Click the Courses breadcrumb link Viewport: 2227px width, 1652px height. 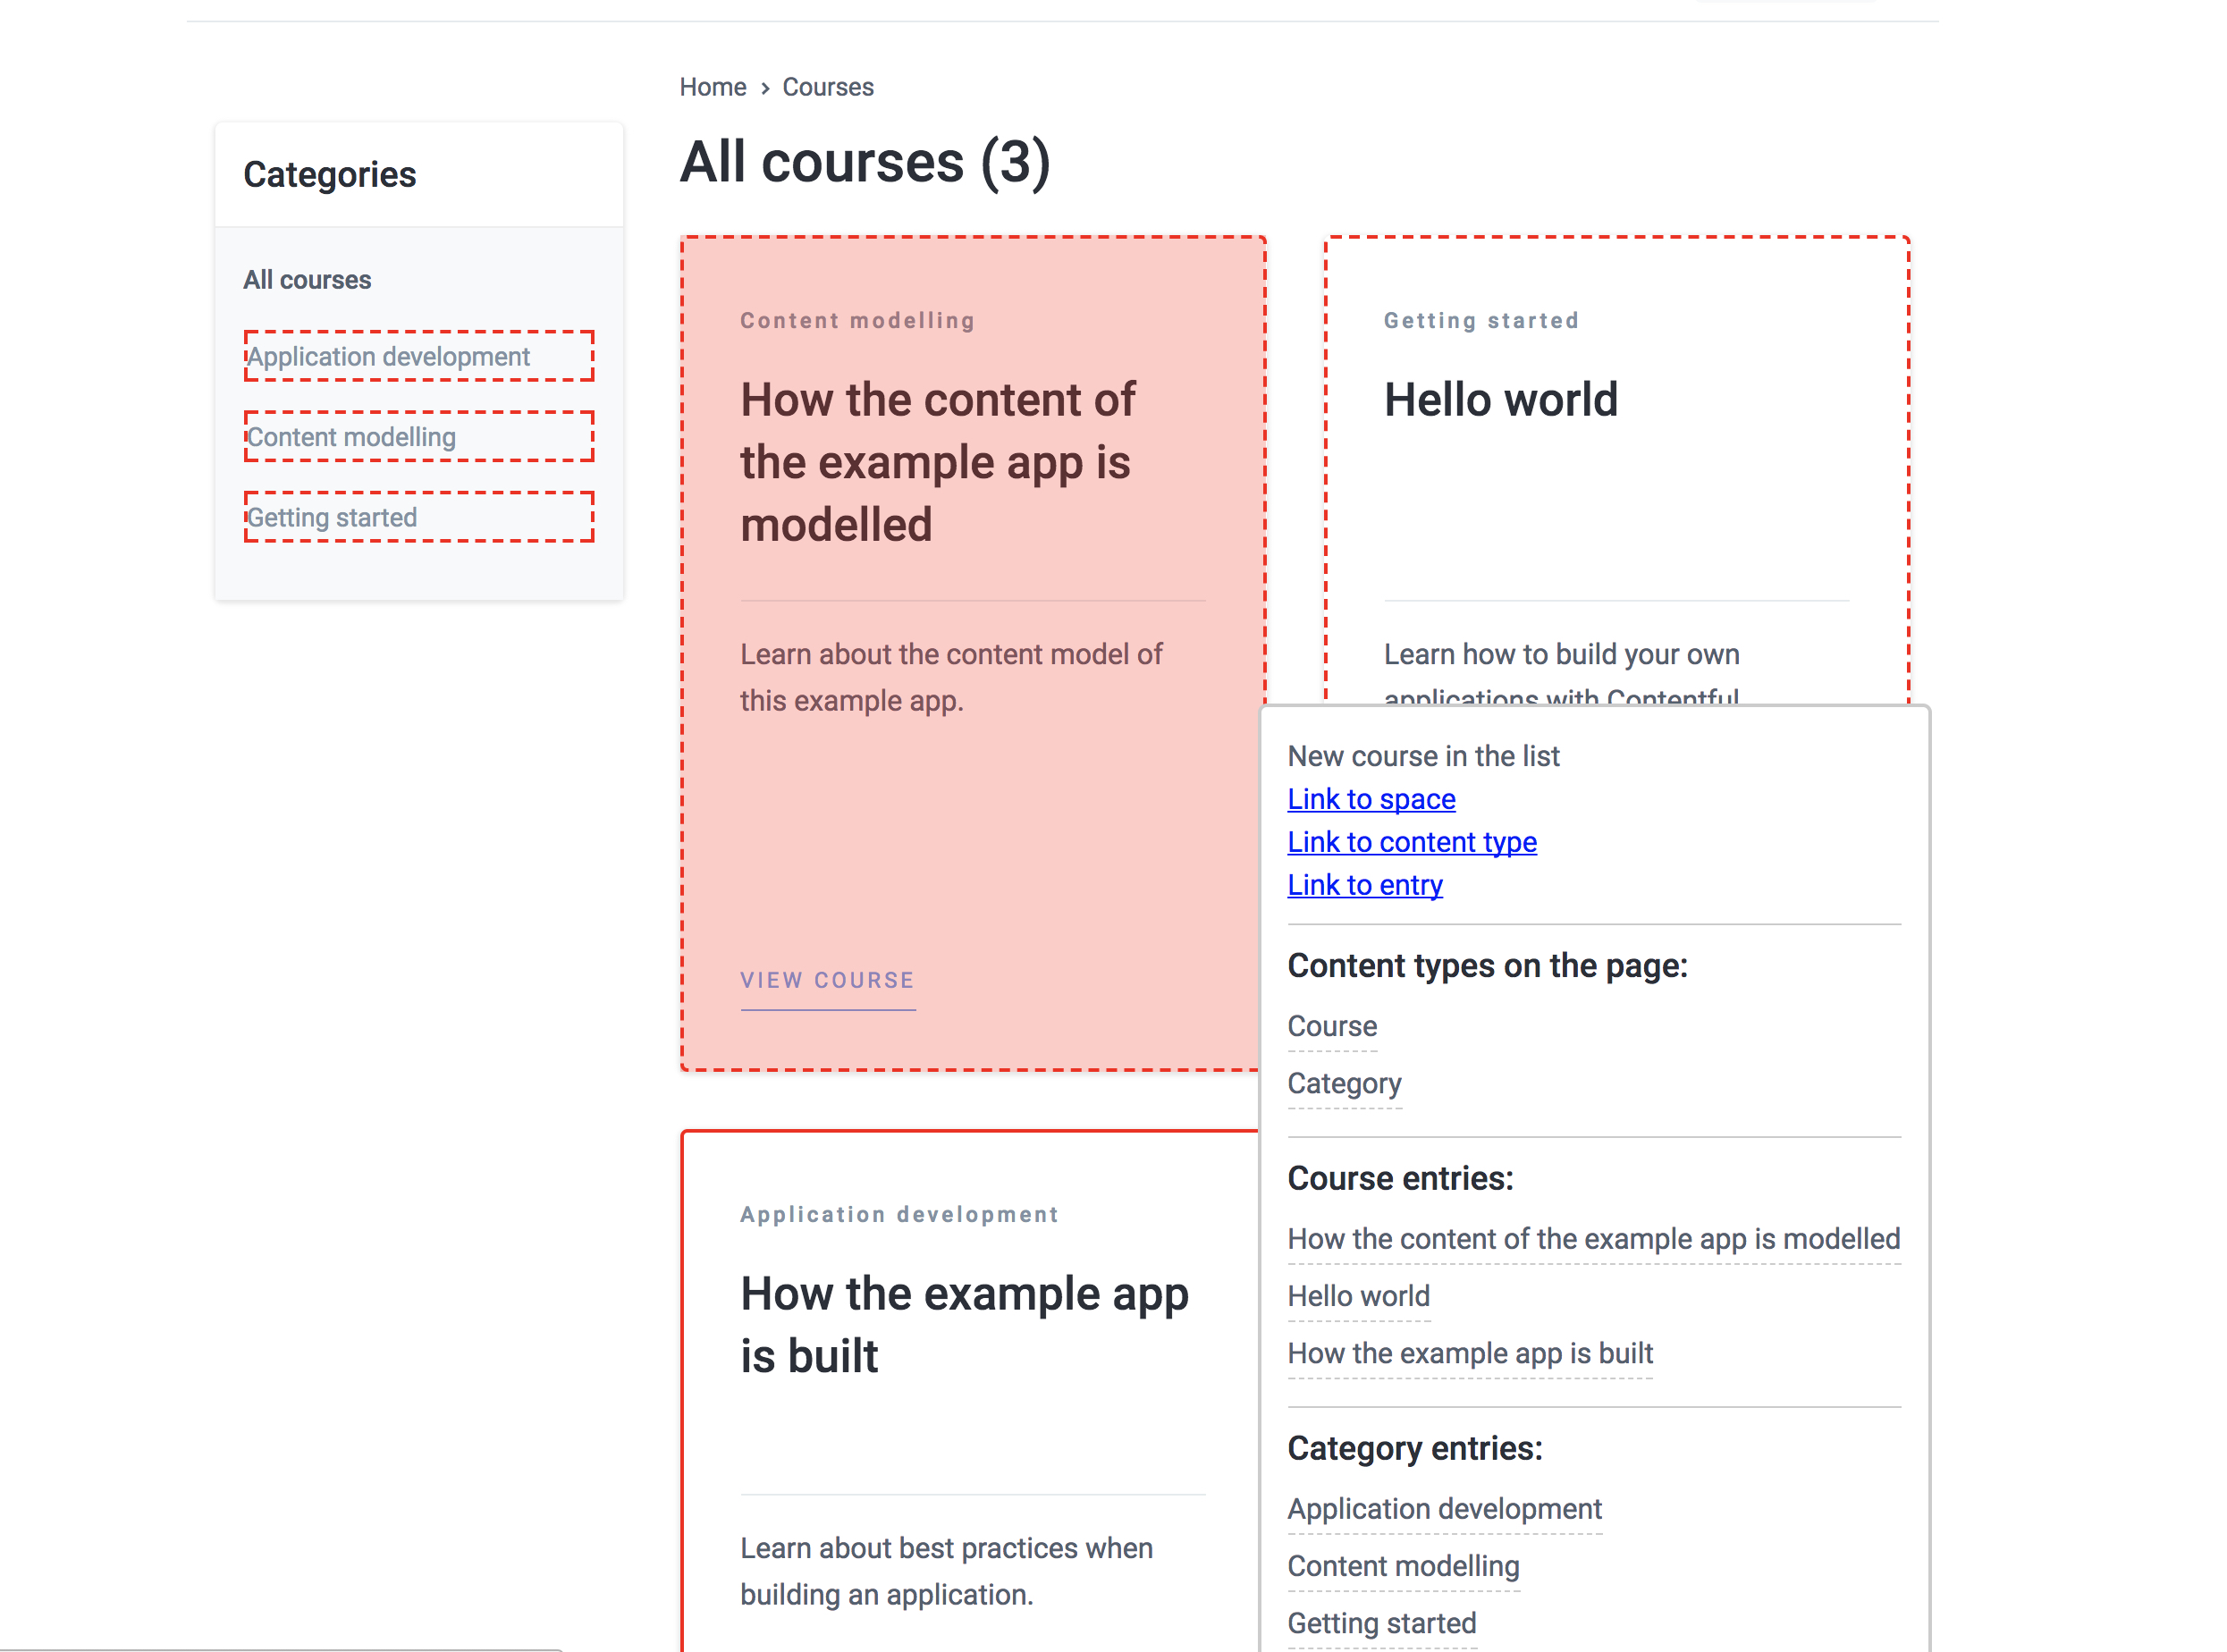[827, 87]
